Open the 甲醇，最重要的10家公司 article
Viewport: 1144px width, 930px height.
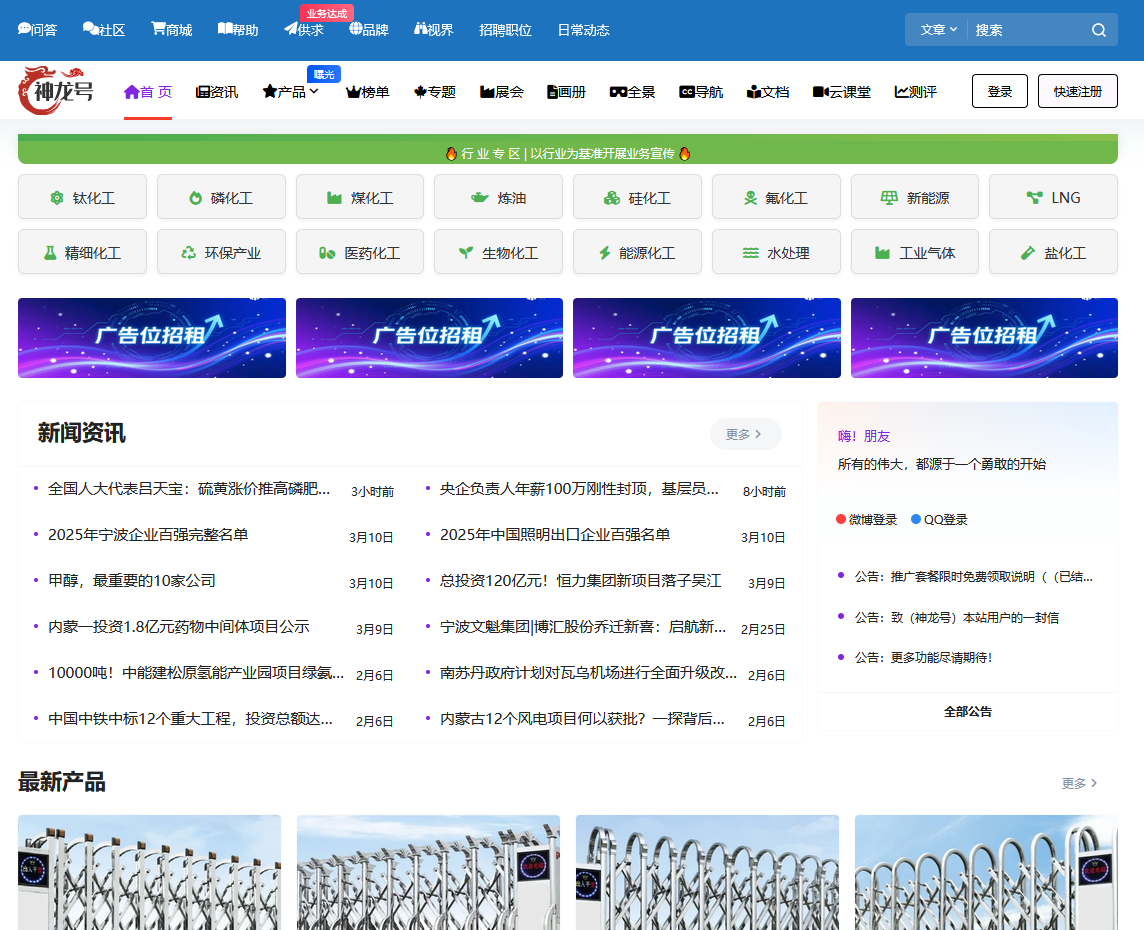132,581
